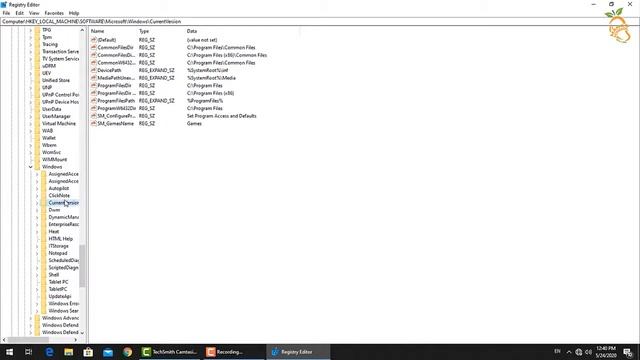Open the Edit menu
The width and height of the screenshot is (640, 360).
click(x=19, y=13)
